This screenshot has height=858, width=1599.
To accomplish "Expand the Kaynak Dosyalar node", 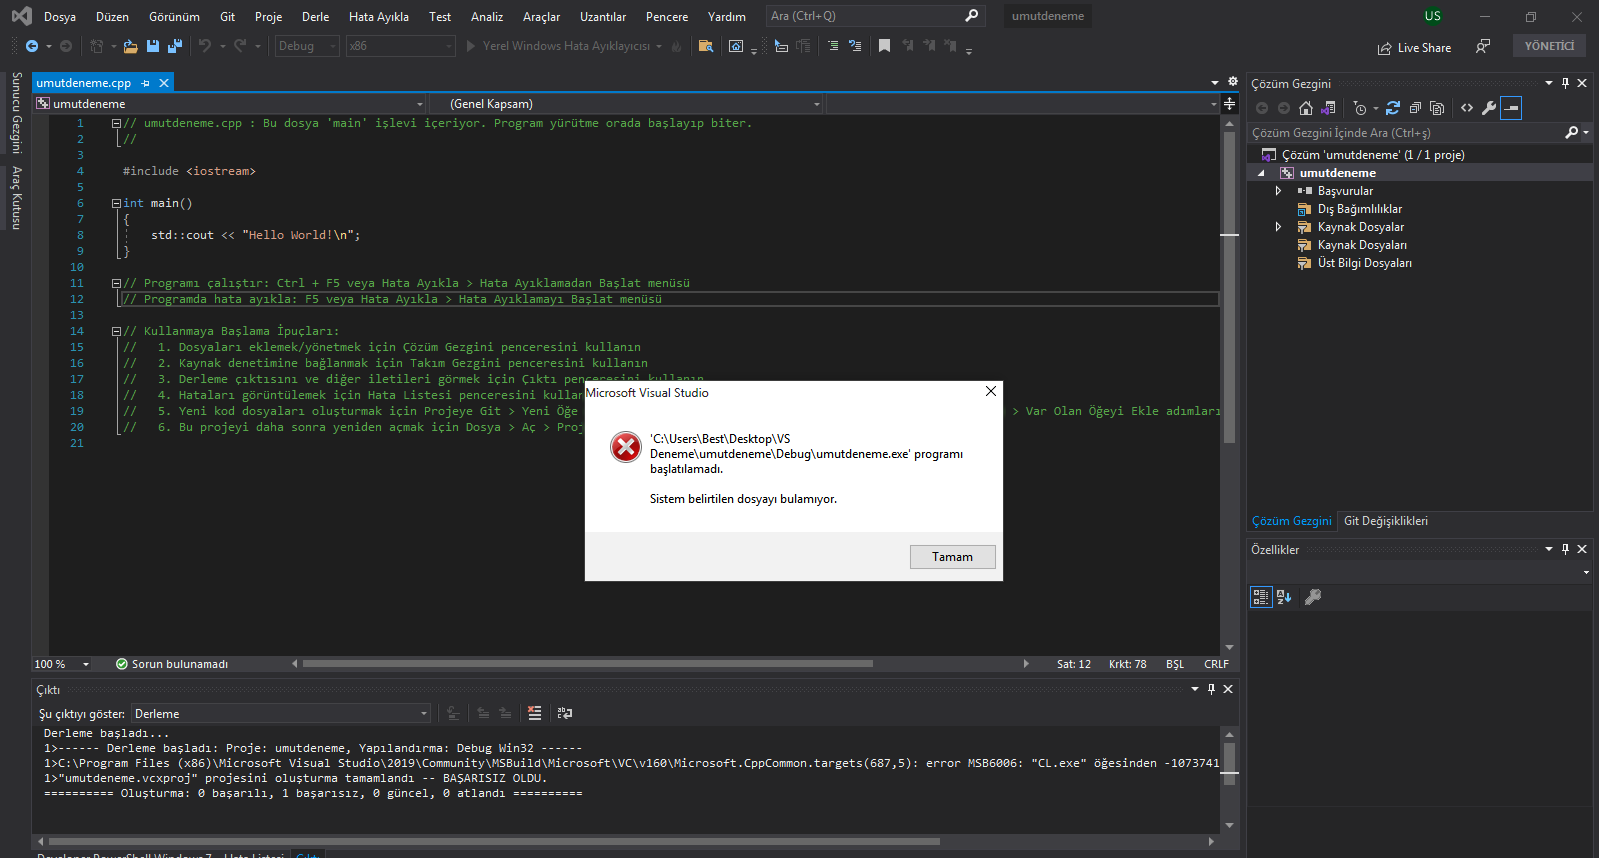I will [x=1278, y=227].
